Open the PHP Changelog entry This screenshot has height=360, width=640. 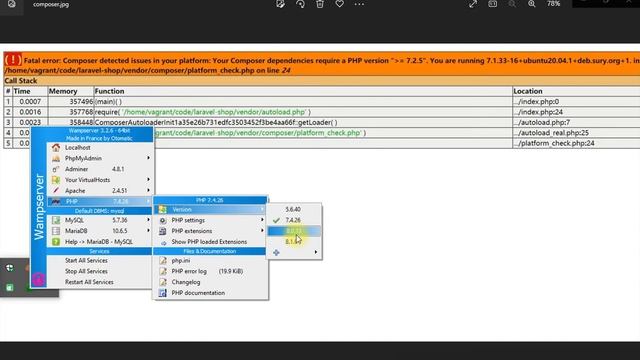point(210,282)
